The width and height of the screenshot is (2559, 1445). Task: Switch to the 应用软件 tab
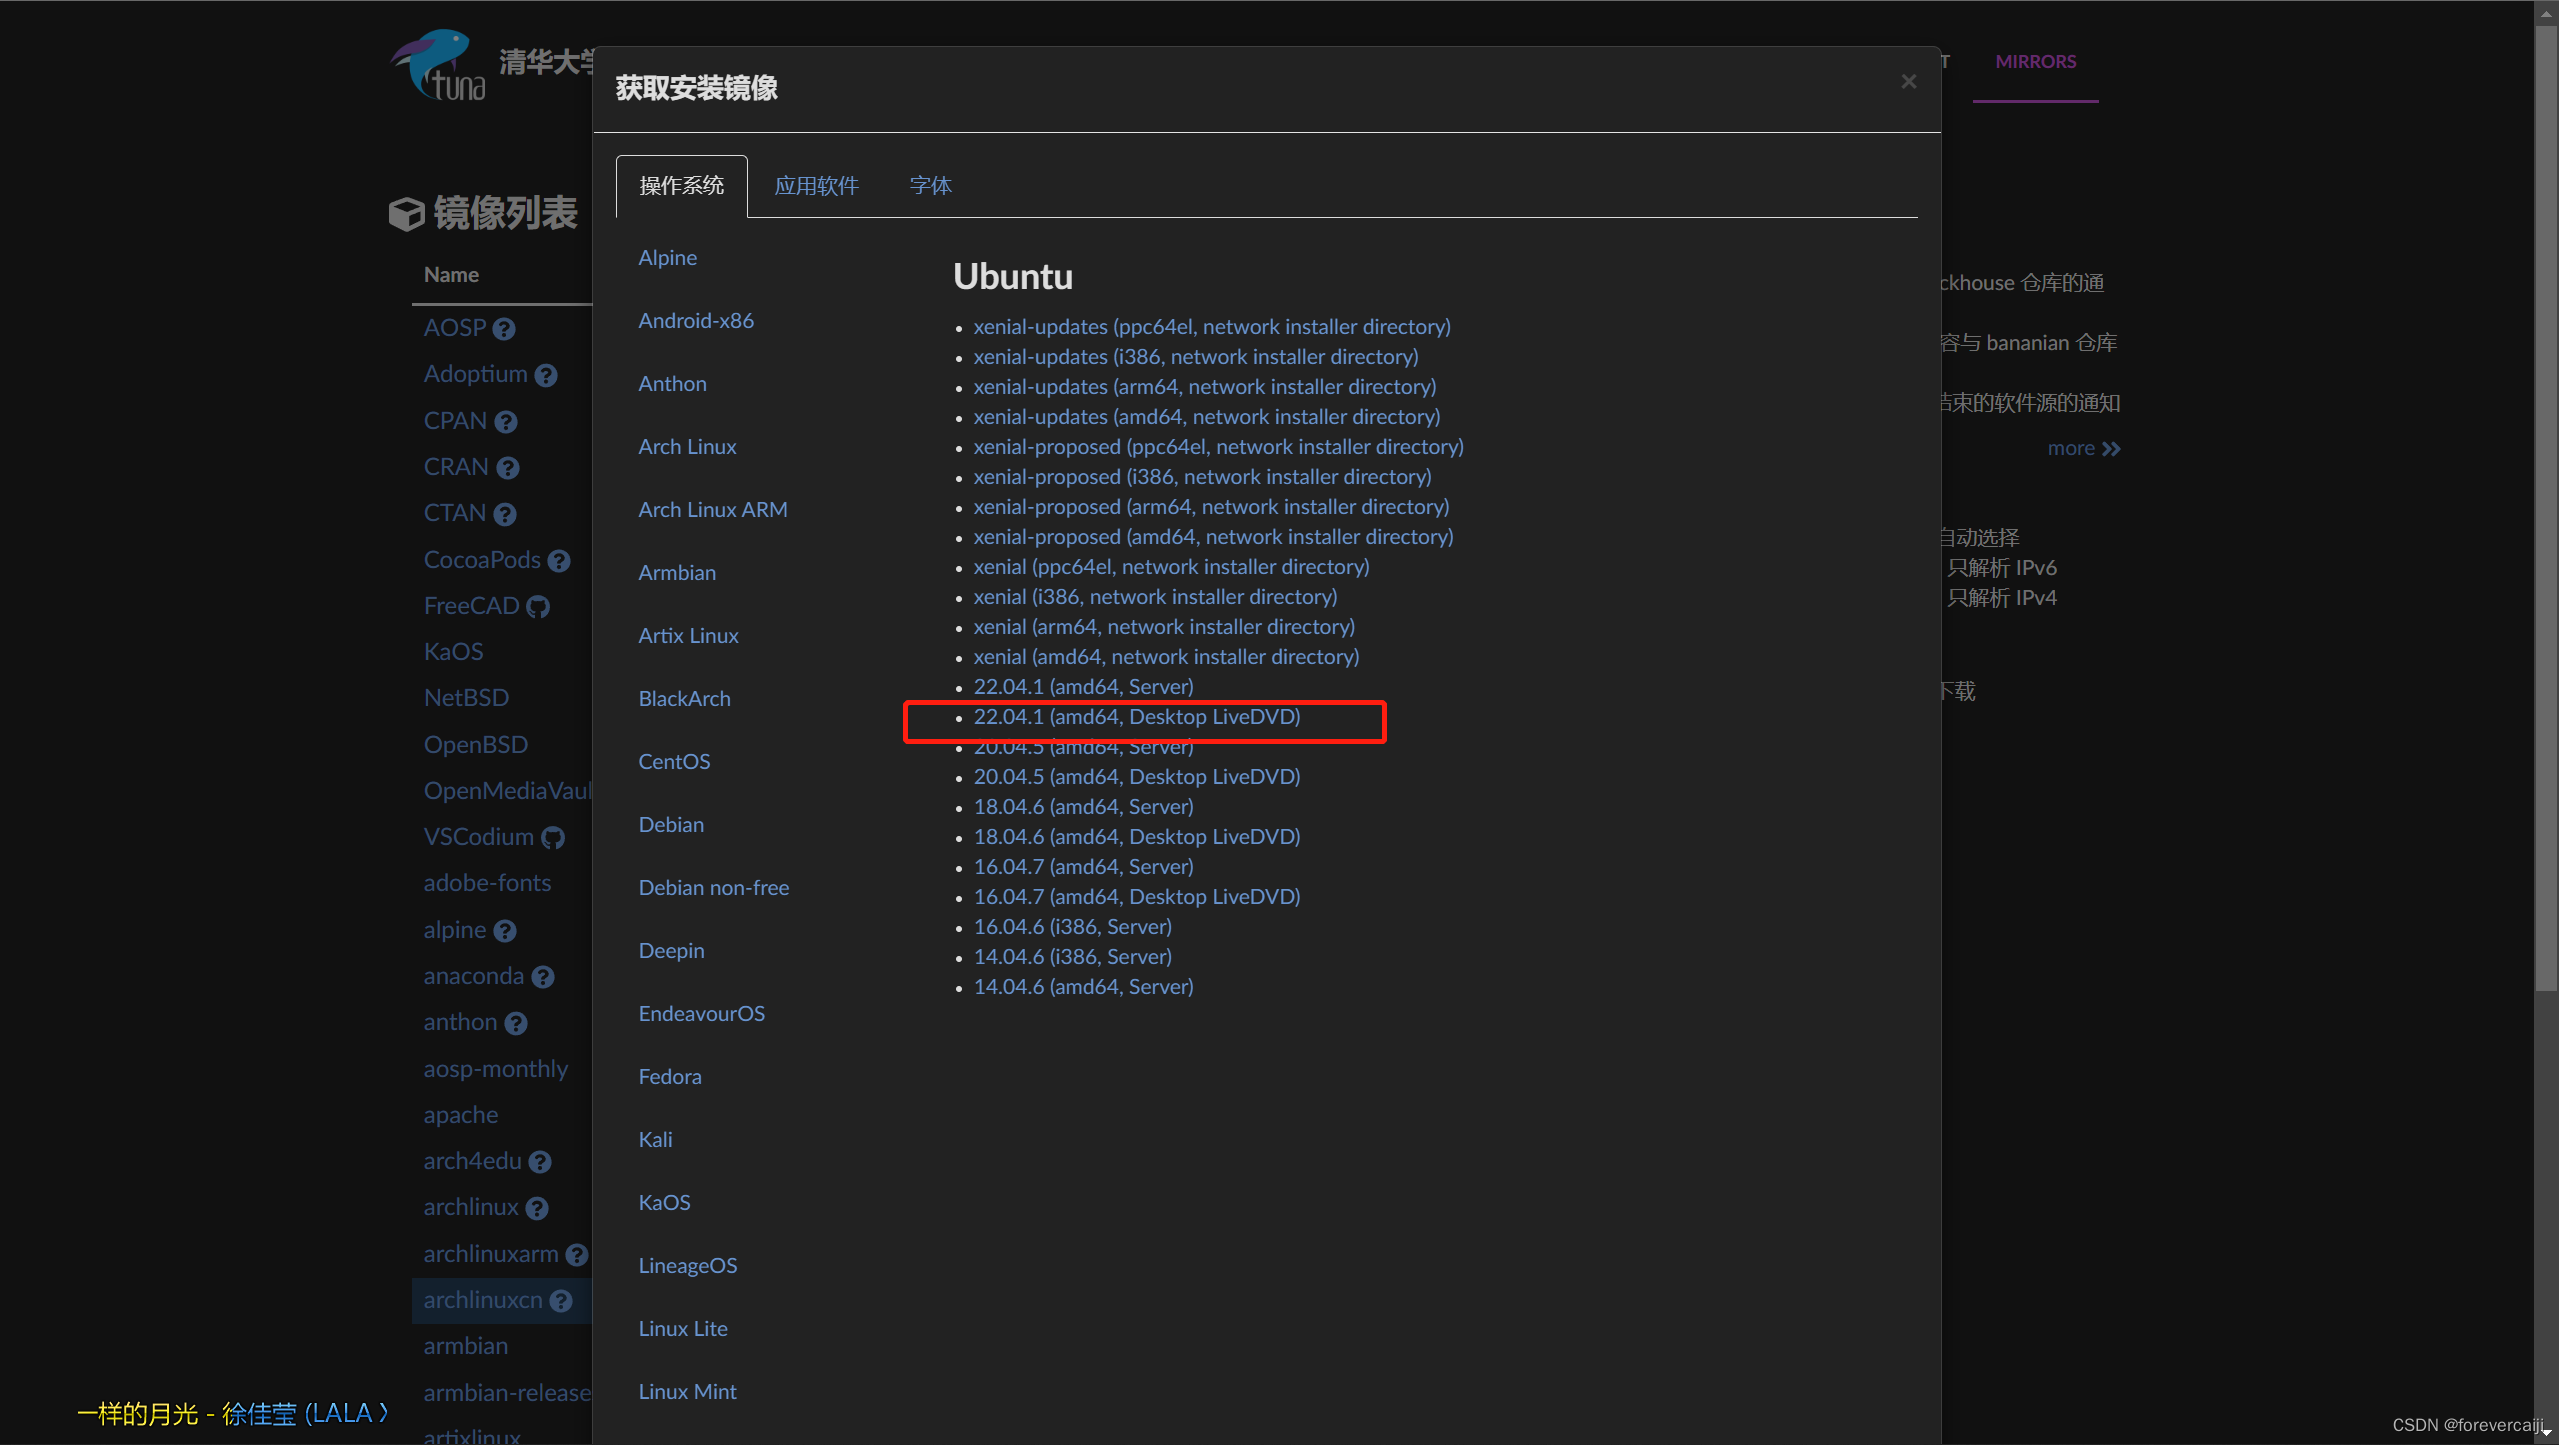point(816,186)
